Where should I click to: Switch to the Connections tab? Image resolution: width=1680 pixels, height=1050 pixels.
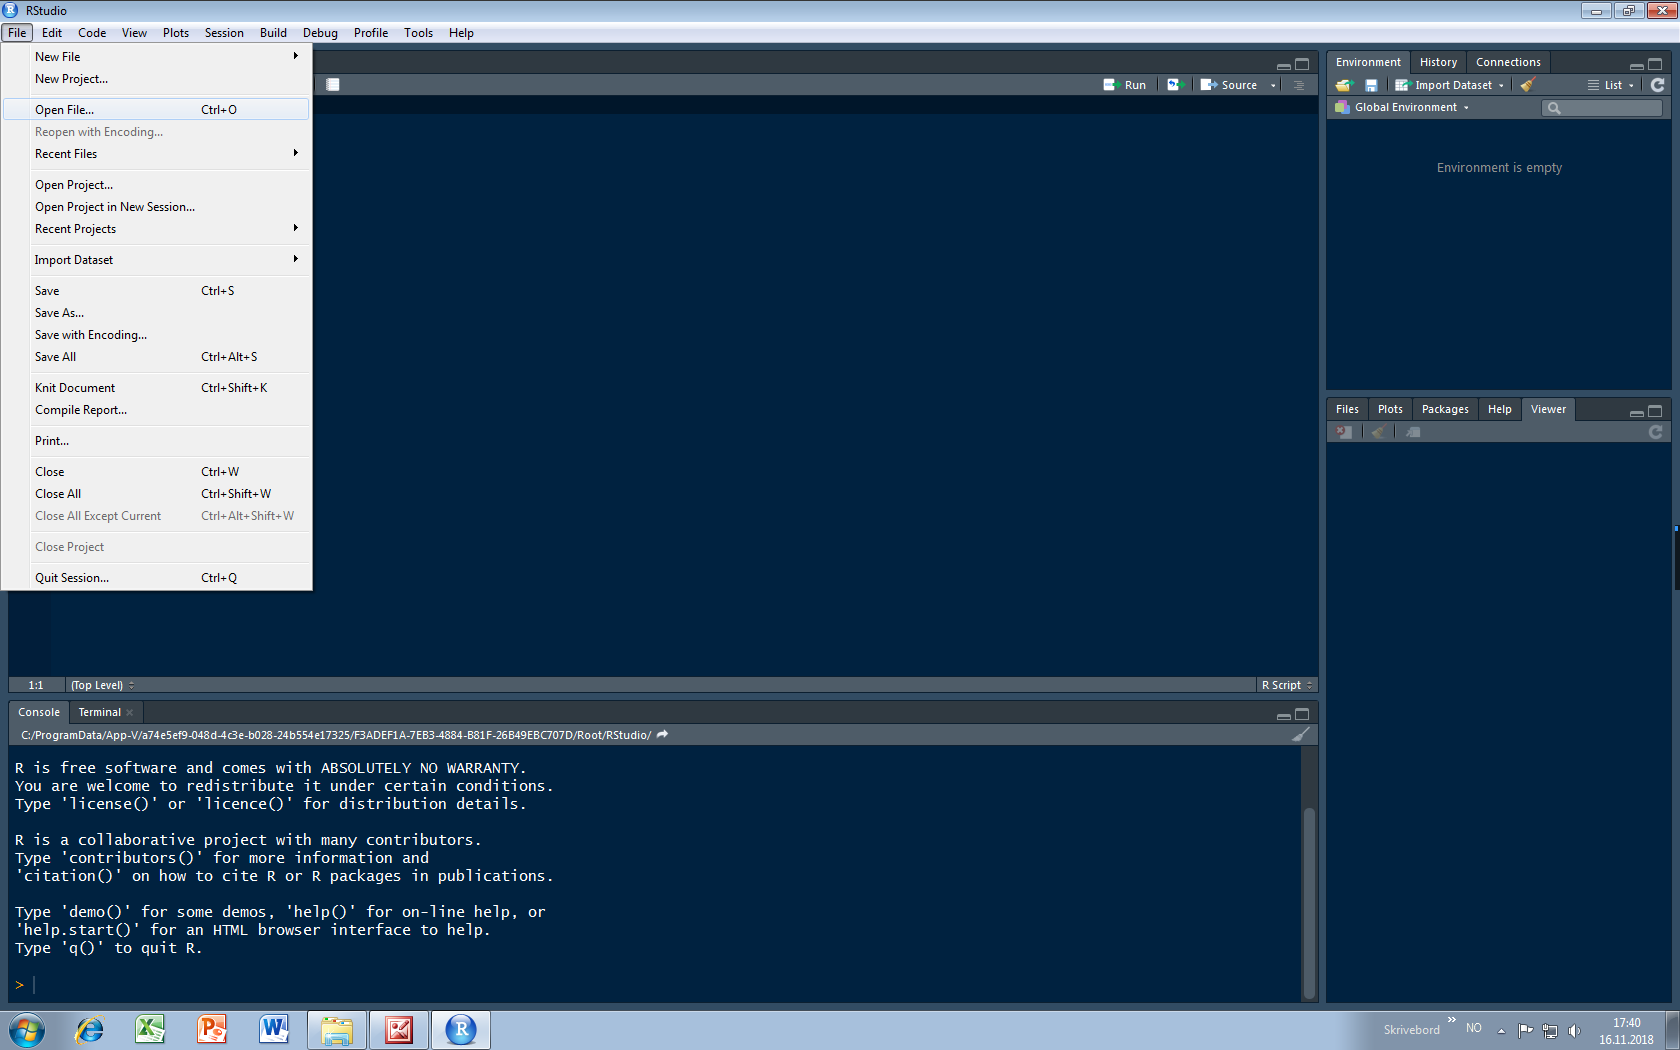(x=1508, y=62)
